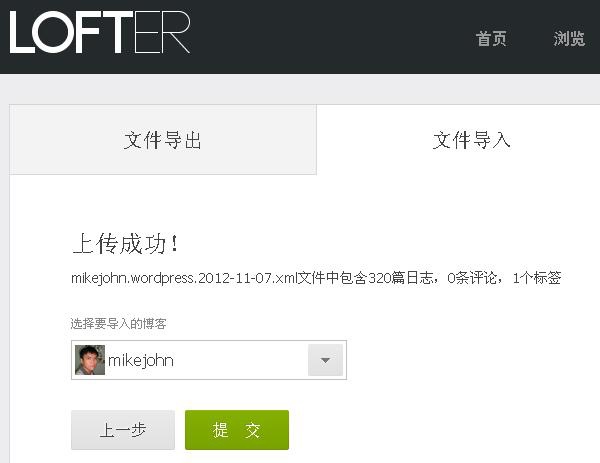Open the 浏览 navigation link

pos(569,39)
